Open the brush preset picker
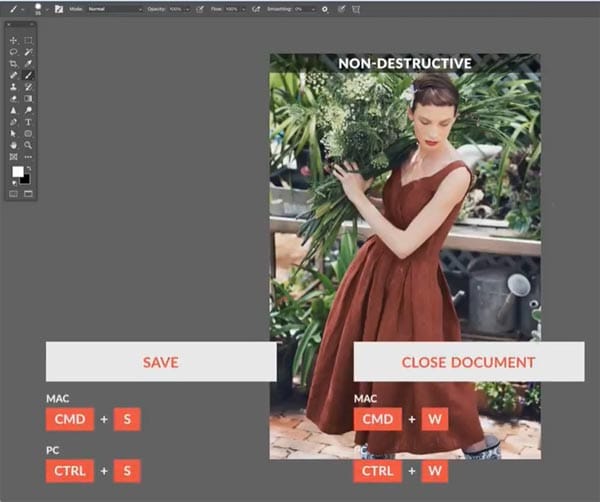Image resolution: width=600 pixels, height=502 pixels. [x=41, y=7]
